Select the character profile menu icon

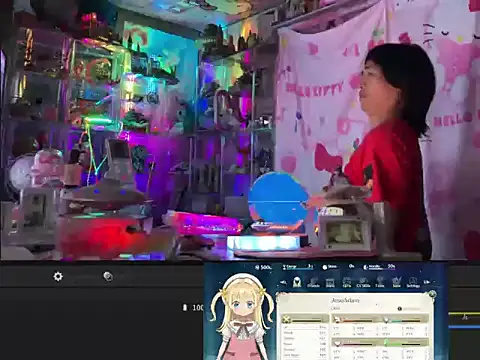tap(297, 282)
